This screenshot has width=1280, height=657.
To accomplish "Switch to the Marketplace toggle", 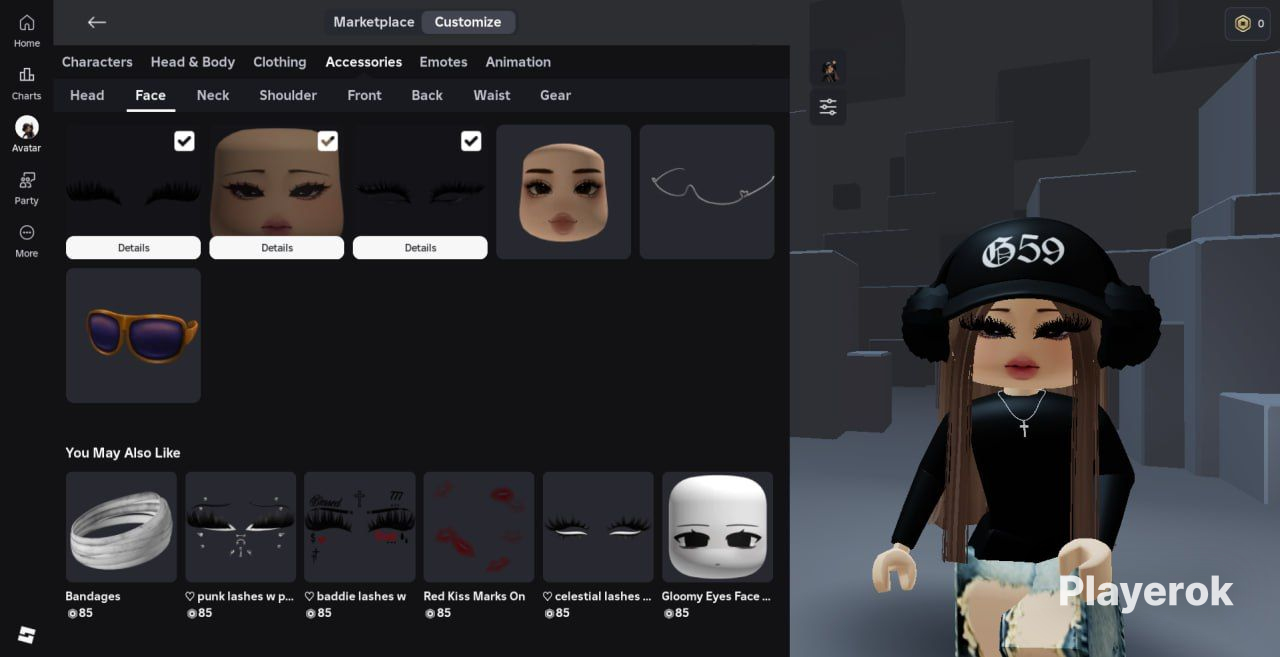I will (374, 22).
